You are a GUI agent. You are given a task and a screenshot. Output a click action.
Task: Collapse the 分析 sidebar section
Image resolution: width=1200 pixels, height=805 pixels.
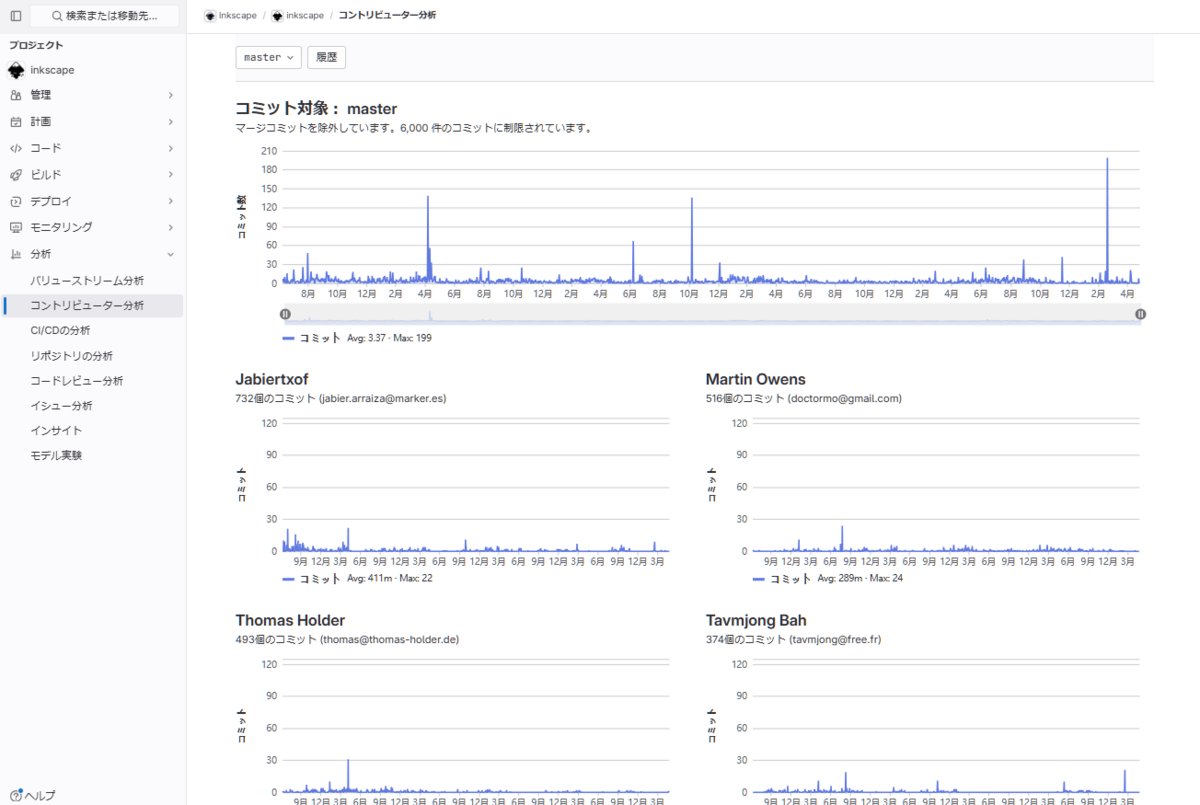[x=170, y=254]
